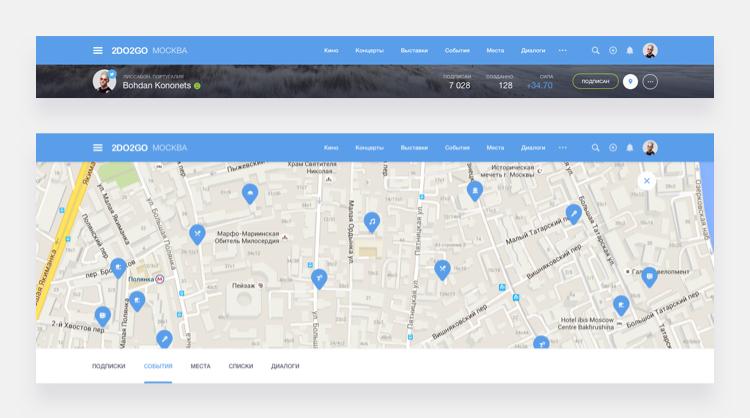
Task: Switch to the ПОДПИСКИ tab
Action: 109,366
